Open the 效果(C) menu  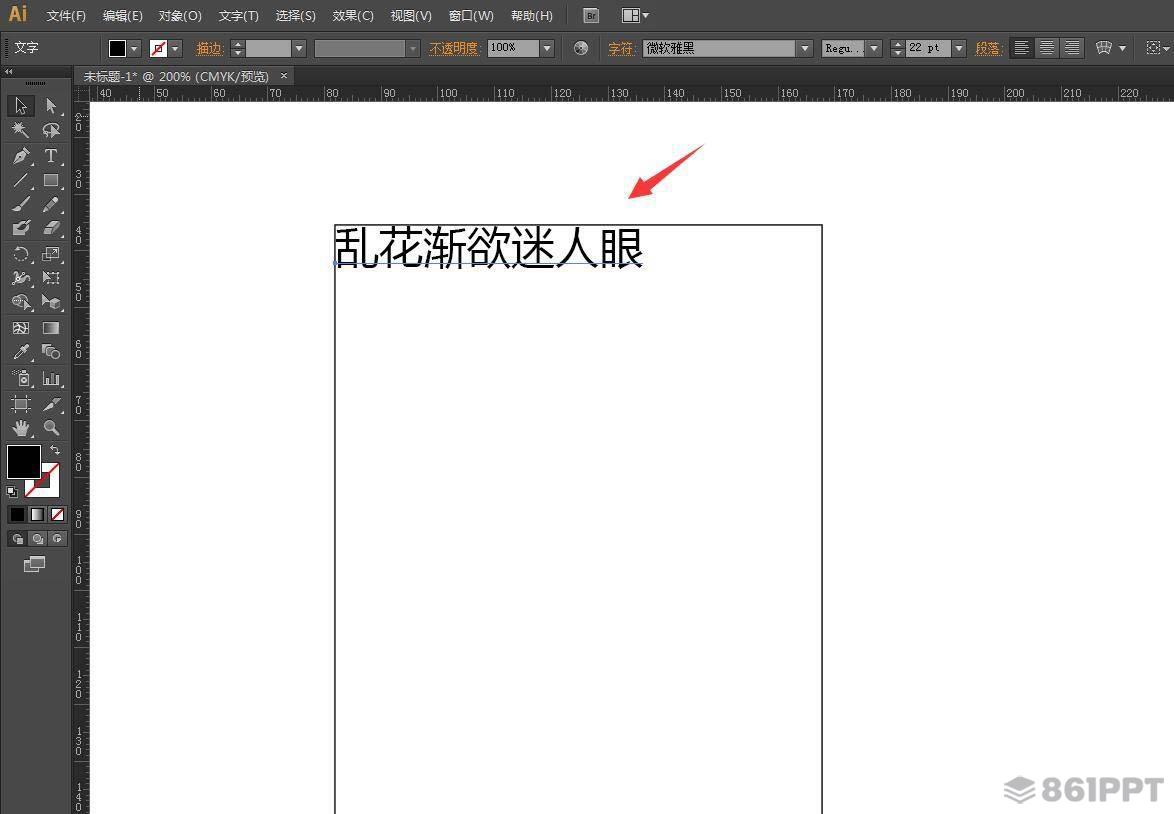click(x=353, y=16)
